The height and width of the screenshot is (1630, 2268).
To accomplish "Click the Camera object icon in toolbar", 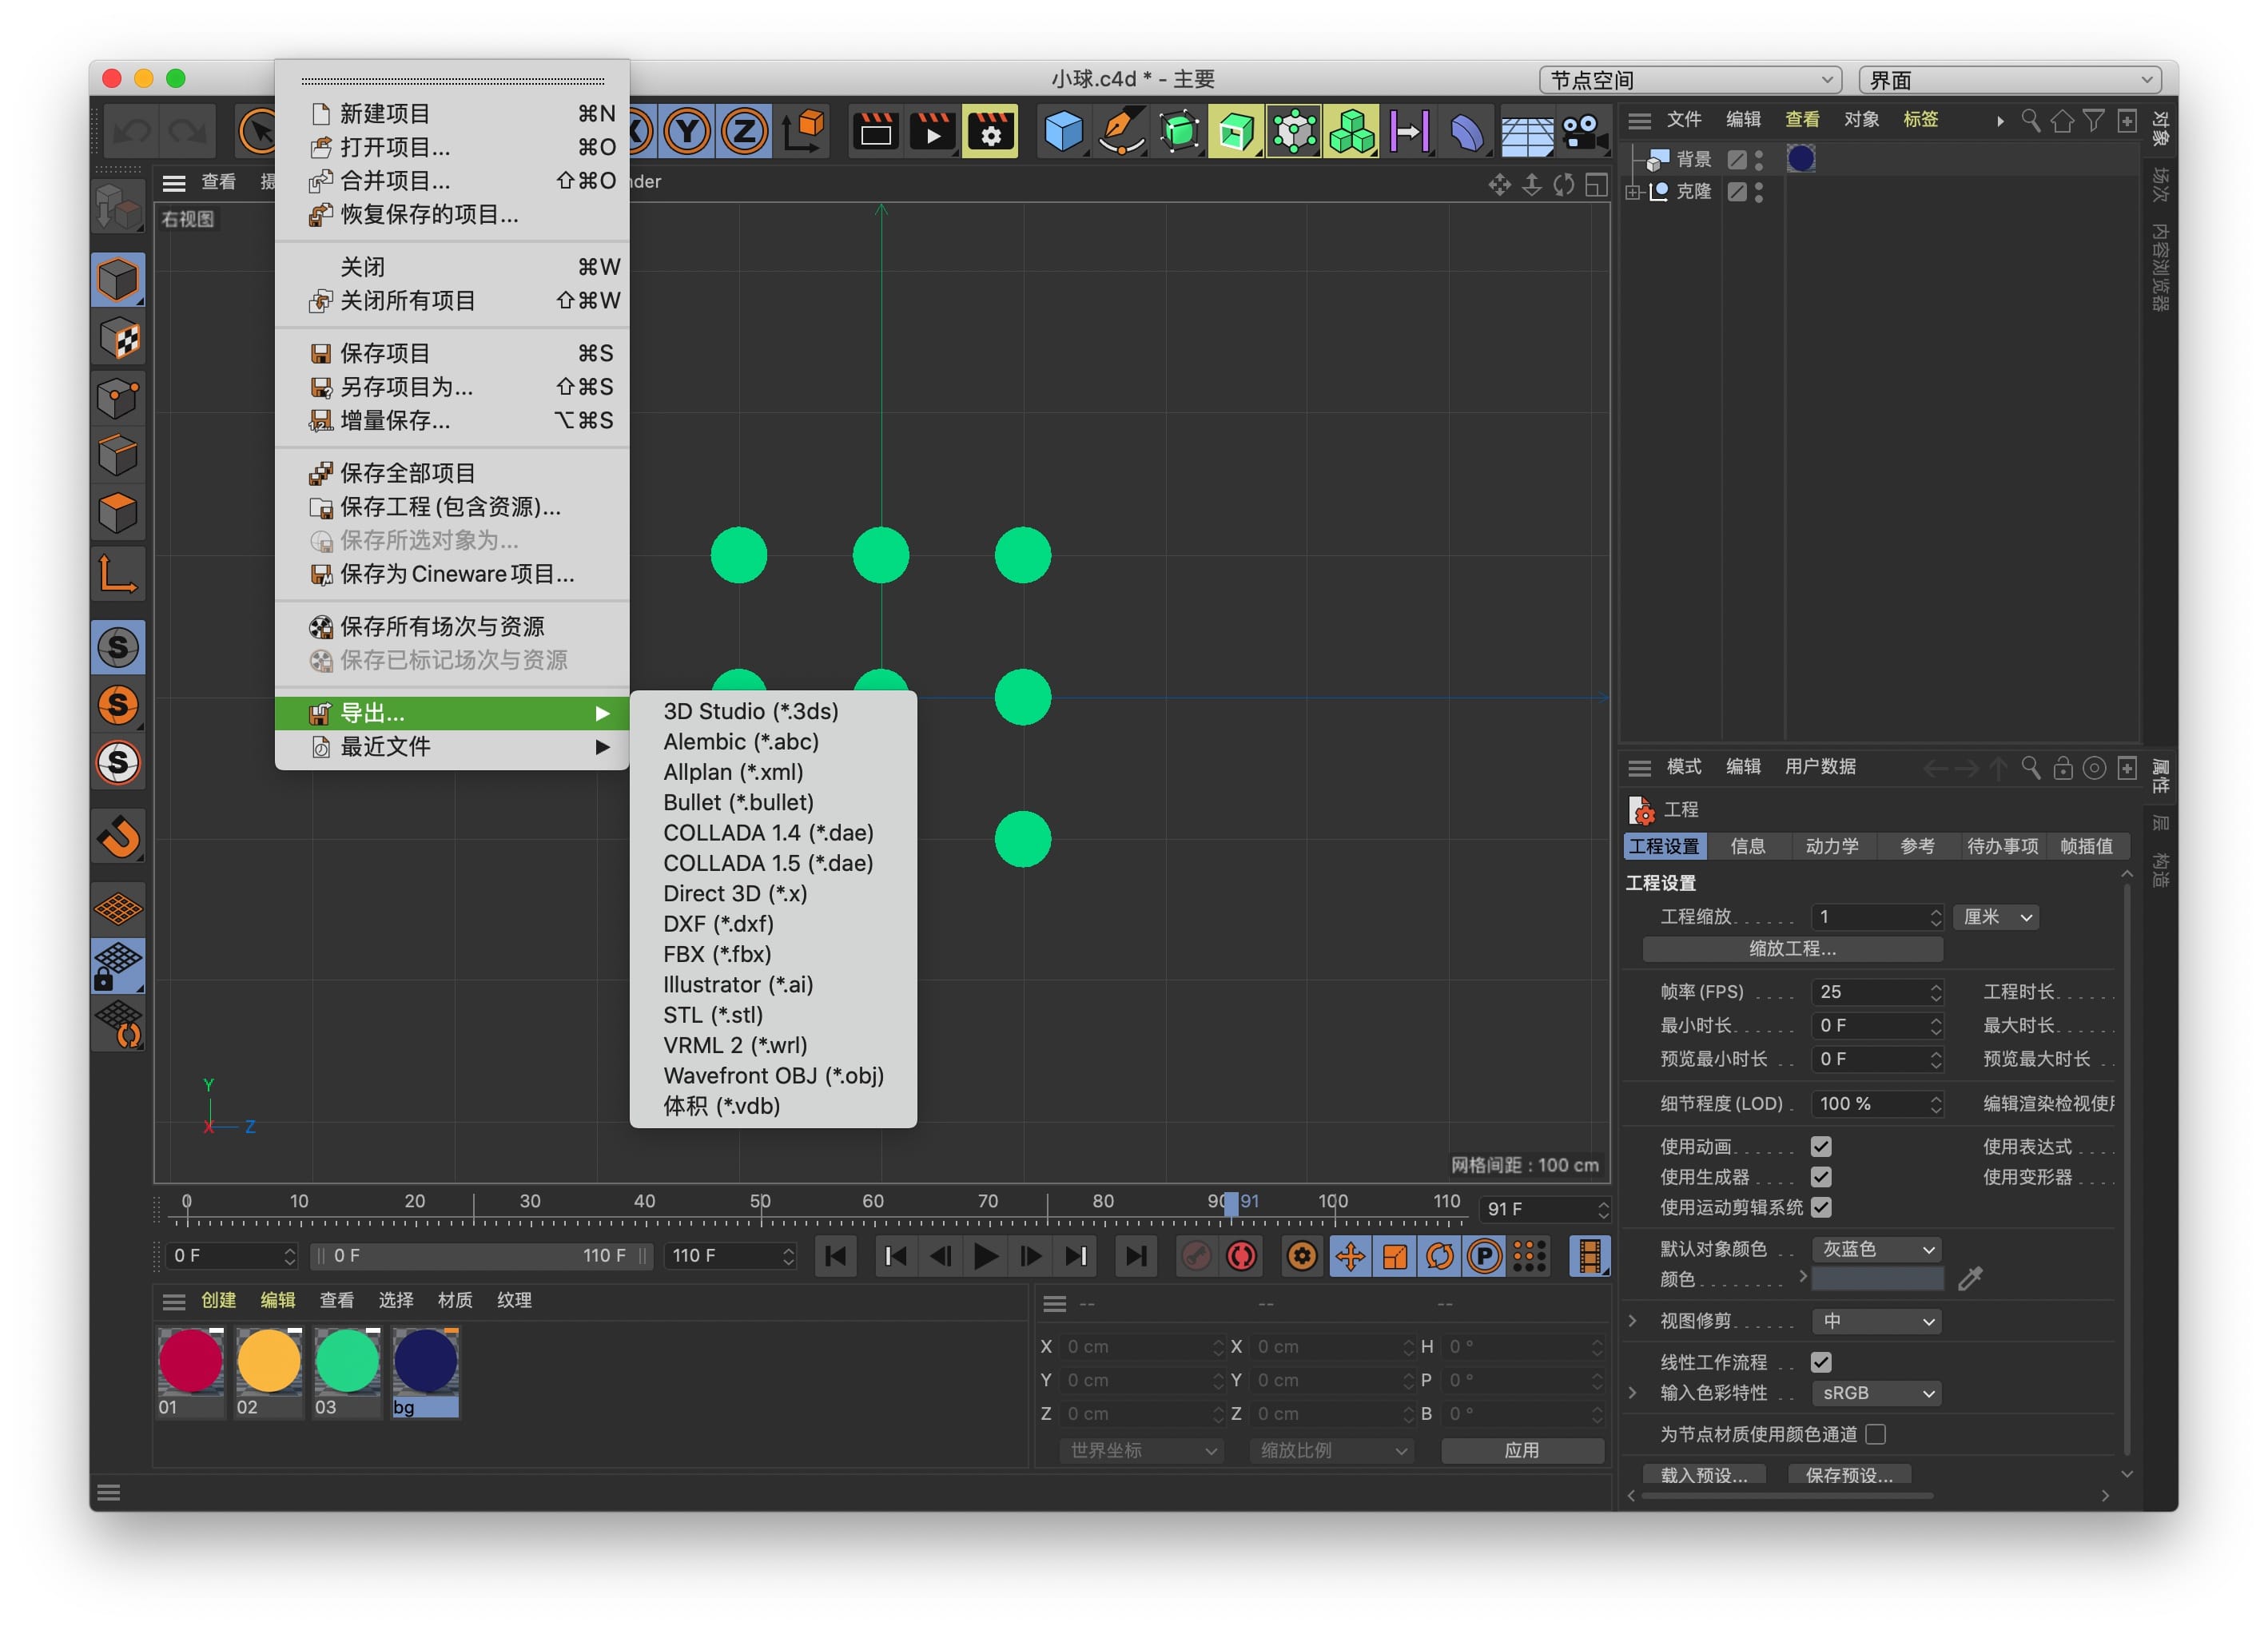I will pyautogui.click(x=1582, y=131).
